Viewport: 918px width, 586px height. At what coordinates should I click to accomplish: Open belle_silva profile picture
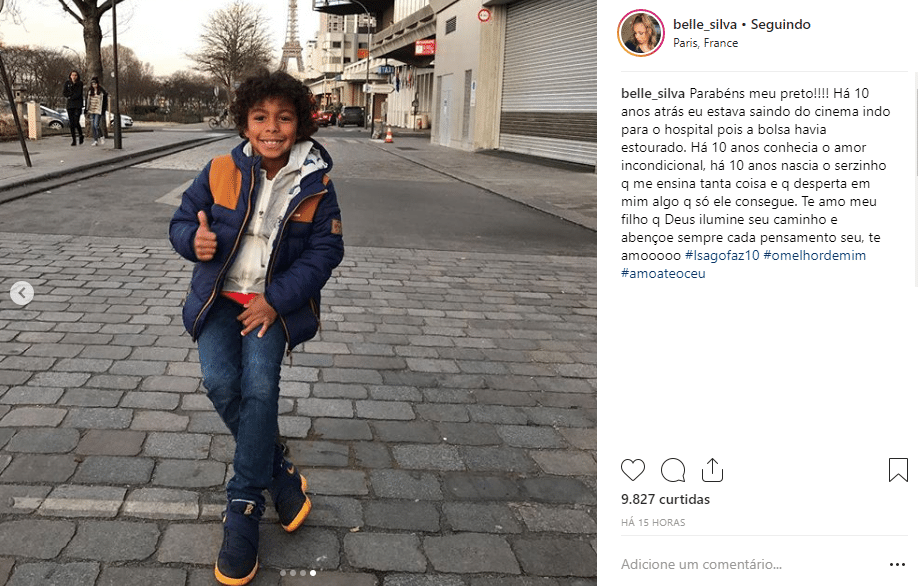(x=641, y=33)
